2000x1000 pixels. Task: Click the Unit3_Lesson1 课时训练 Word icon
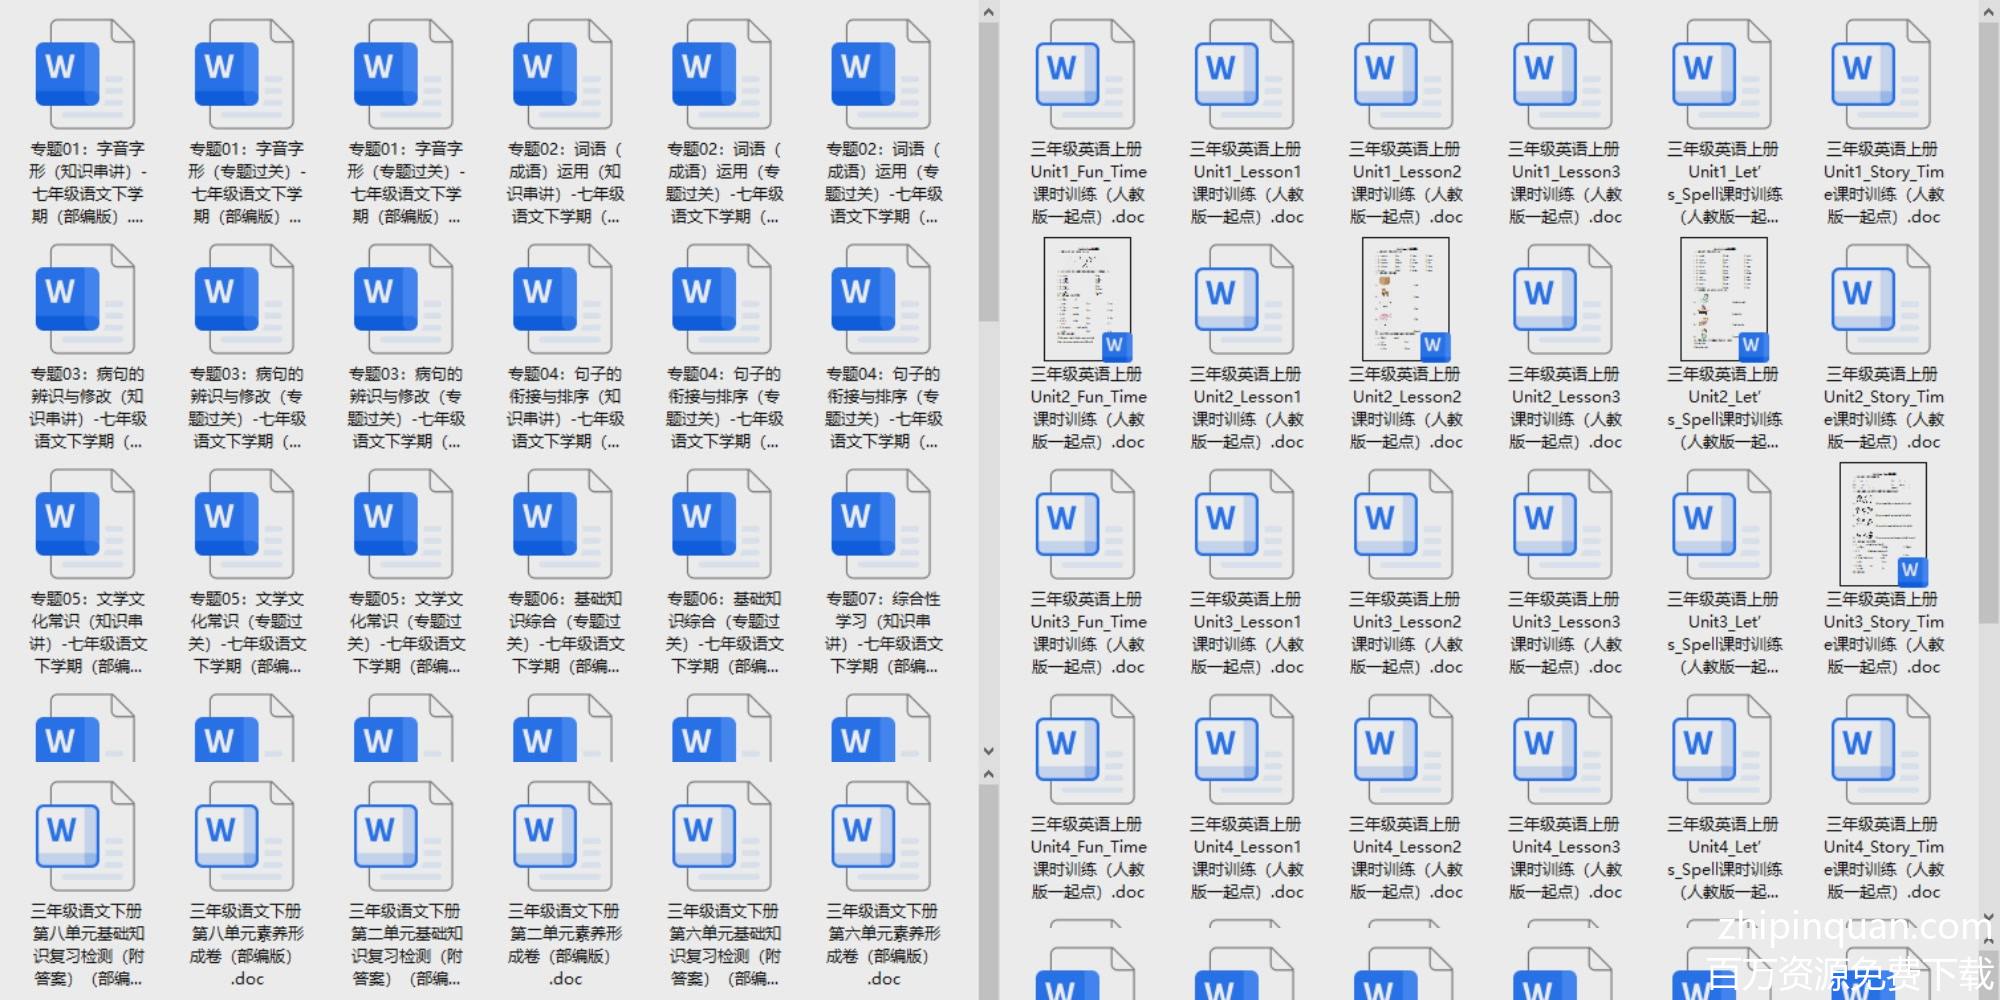coord(1244,525)
